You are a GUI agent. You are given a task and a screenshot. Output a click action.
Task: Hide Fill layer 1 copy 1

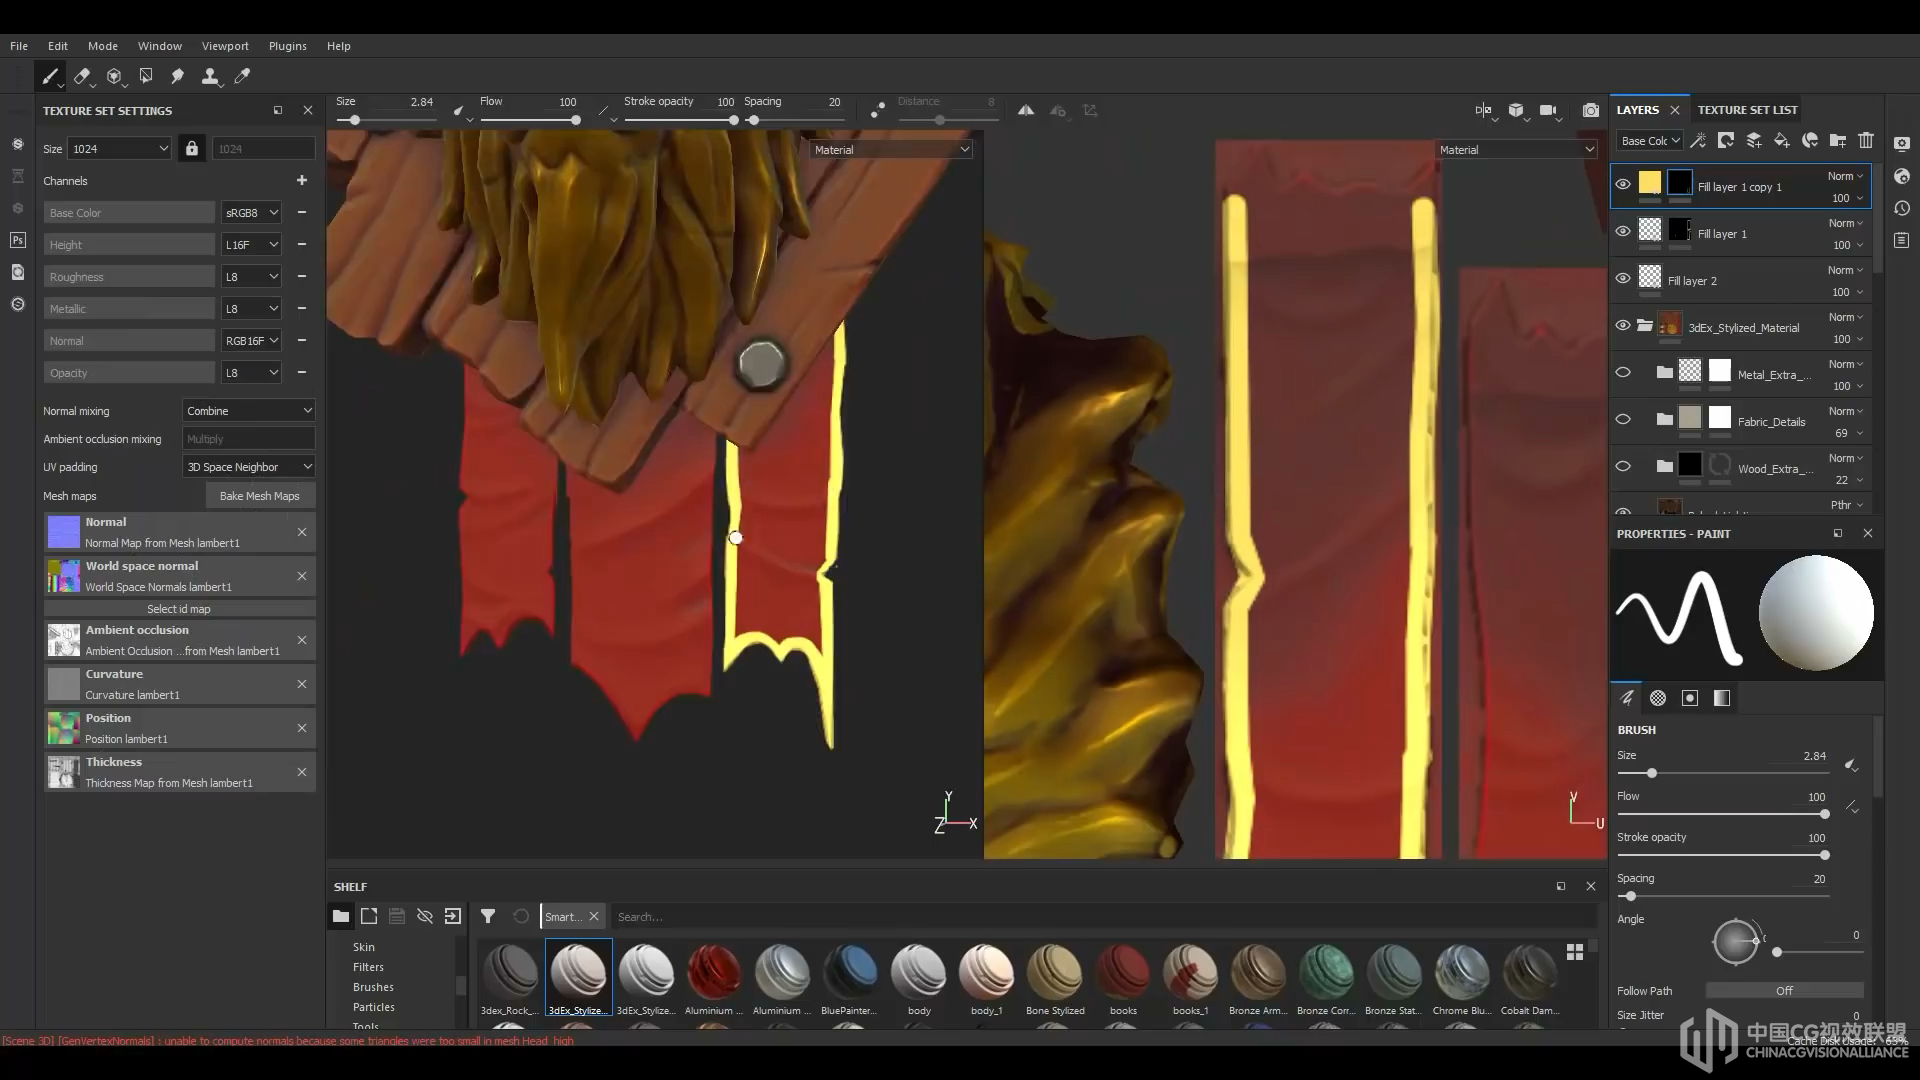1623,184
